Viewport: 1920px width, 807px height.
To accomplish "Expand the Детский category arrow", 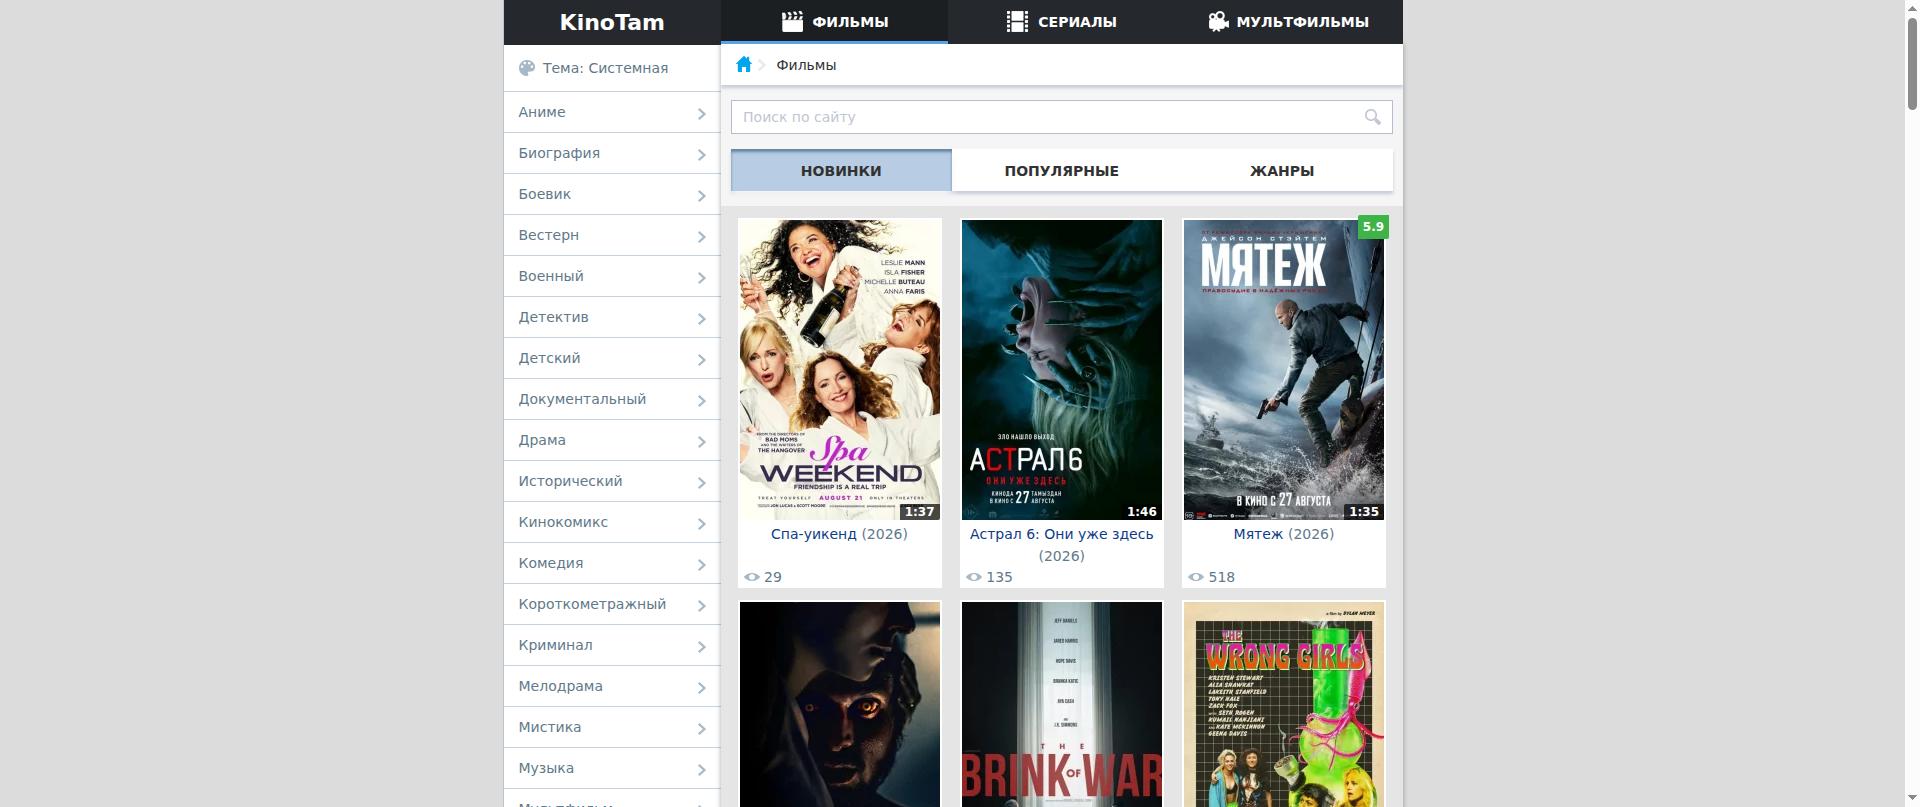I will coord(701,359).
